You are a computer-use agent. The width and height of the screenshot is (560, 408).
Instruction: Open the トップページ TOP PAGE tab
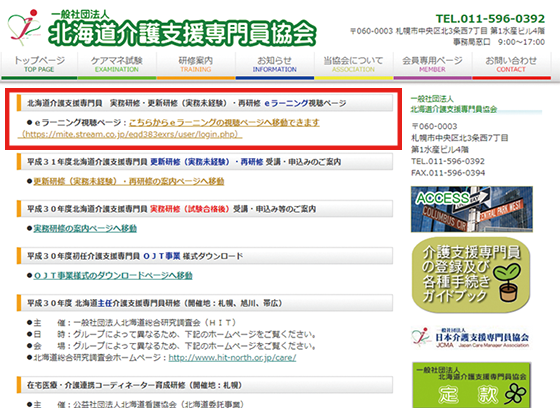tap(39, 65)
